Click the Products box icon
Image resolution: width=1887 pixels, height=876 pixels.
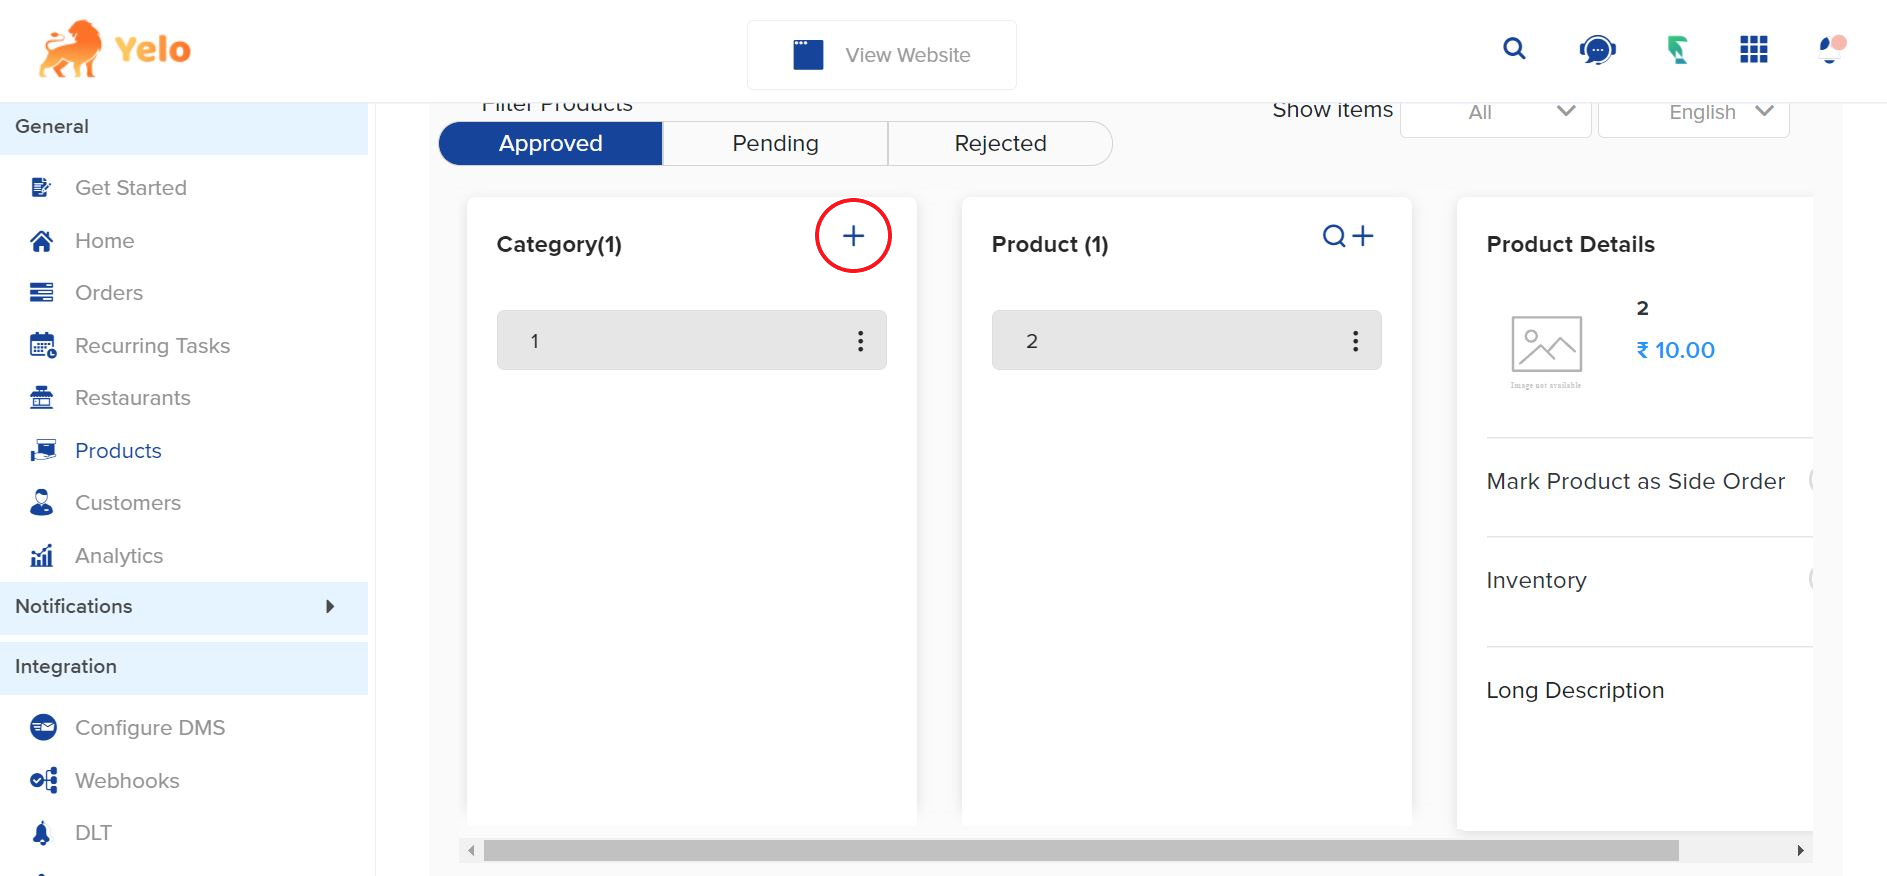pos(42,450)
